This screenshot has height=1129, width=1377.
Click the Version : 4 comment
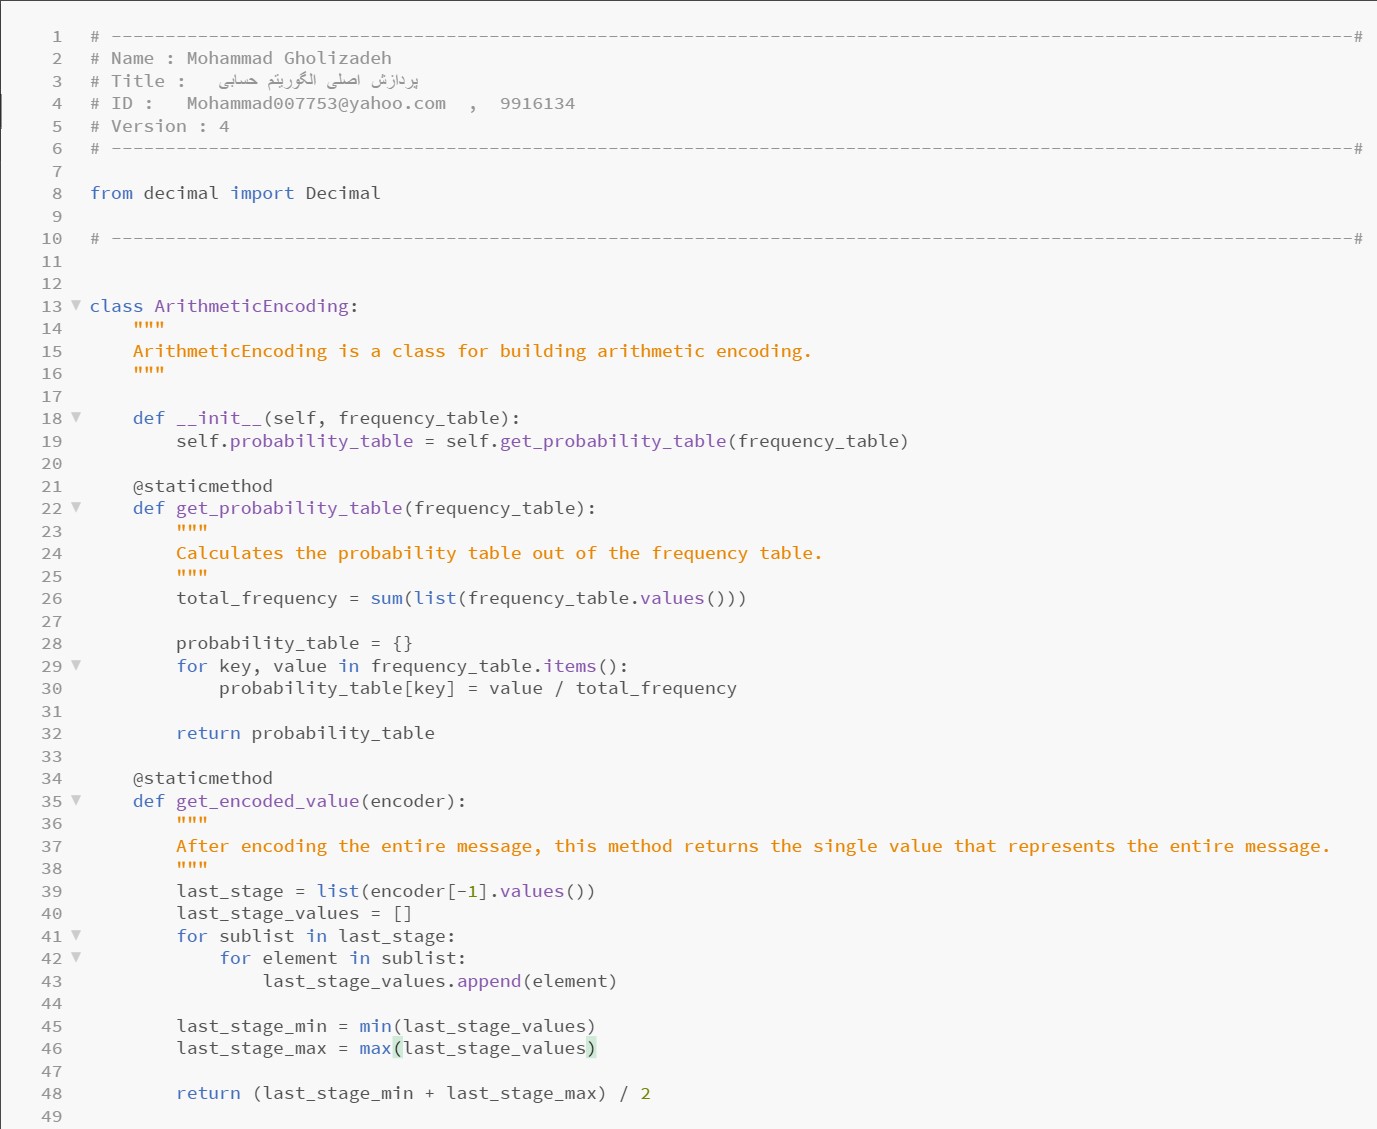170,126
